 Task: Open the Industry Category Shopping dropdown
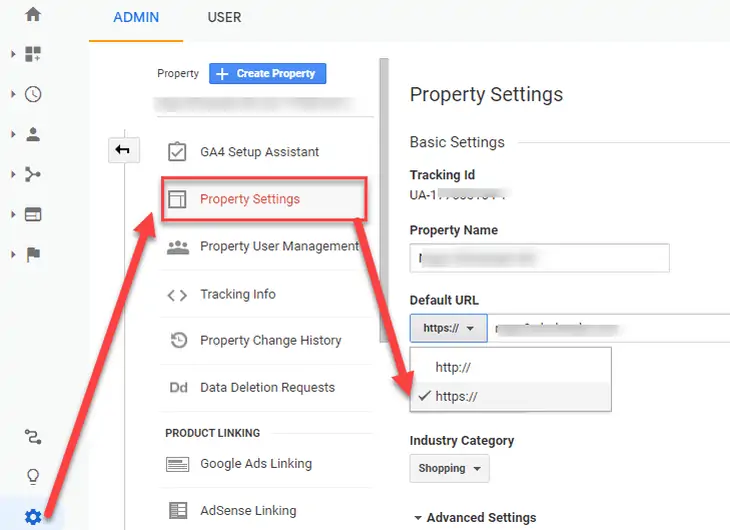pyautogui.click(x=449, y=468)
